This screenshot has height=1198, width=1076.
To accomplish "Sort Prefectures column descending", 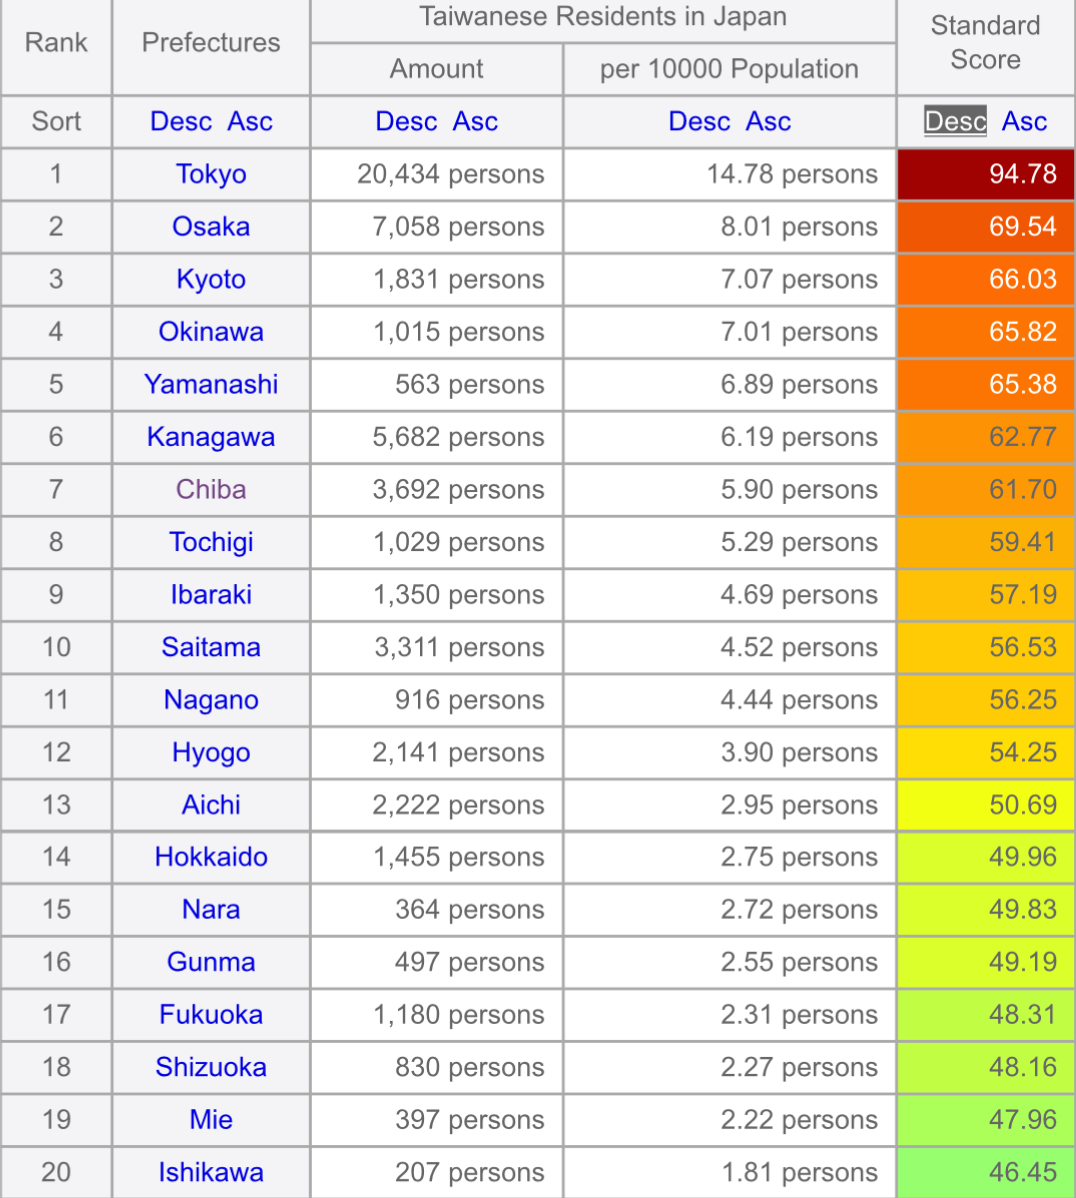I will [x=180, y=121].
